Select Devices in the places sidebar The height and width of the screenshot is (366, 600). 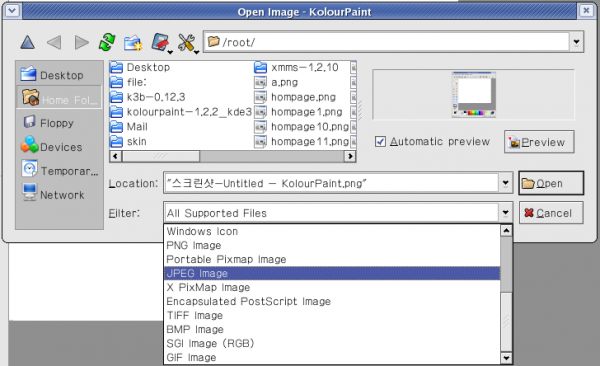pos(59,147)
